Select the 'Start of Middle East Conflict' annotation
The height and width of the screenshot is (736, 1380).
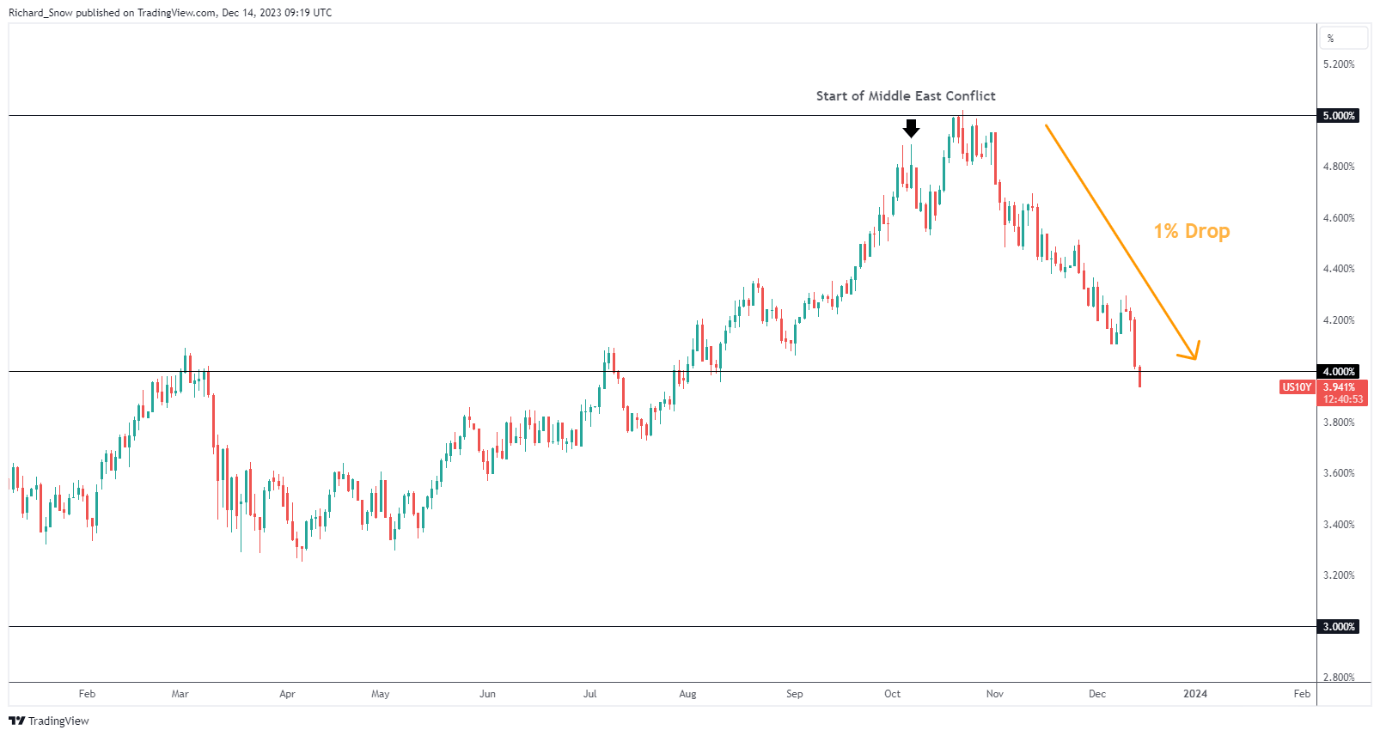(906, 96)
